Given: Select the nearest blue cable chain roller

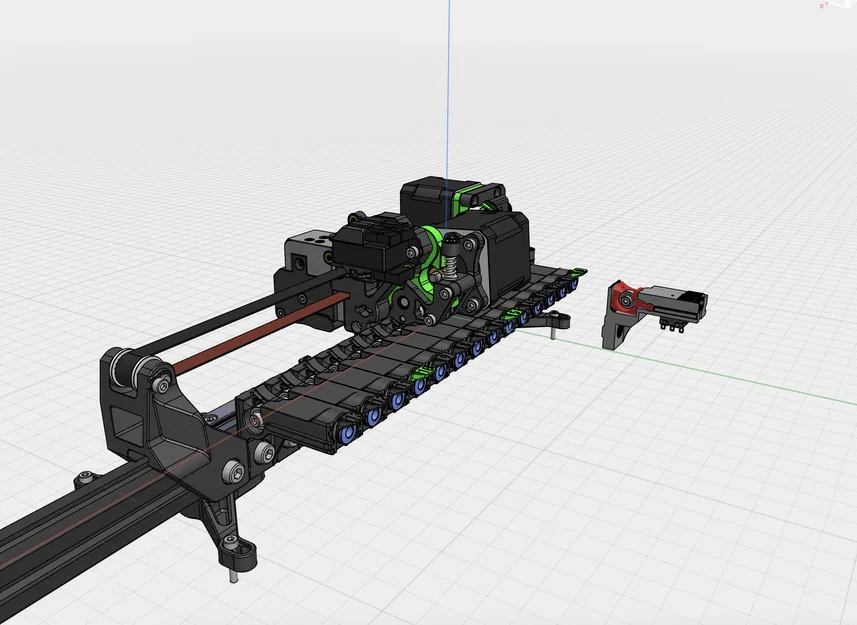Looking at the screenshot, I should click(348, 435).
